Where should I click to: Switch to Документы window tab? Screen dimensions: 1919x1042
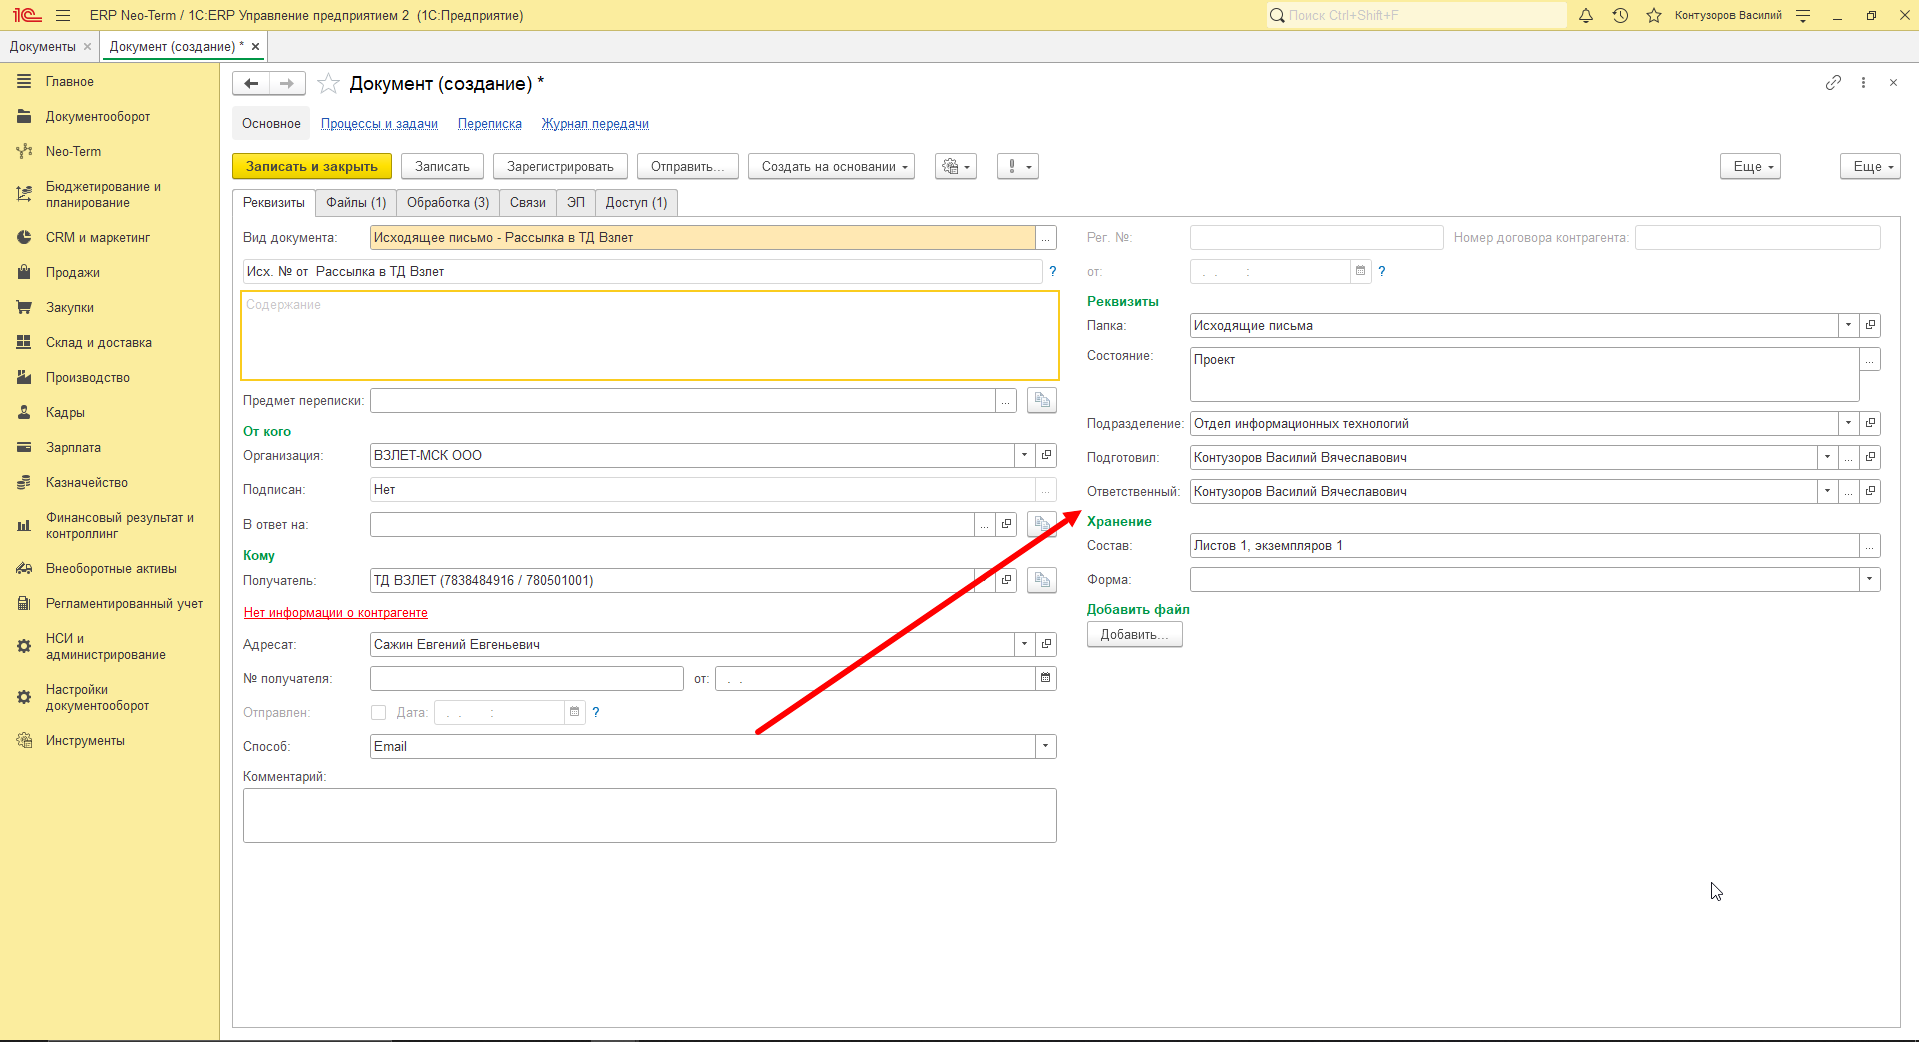tap(42, 47)
